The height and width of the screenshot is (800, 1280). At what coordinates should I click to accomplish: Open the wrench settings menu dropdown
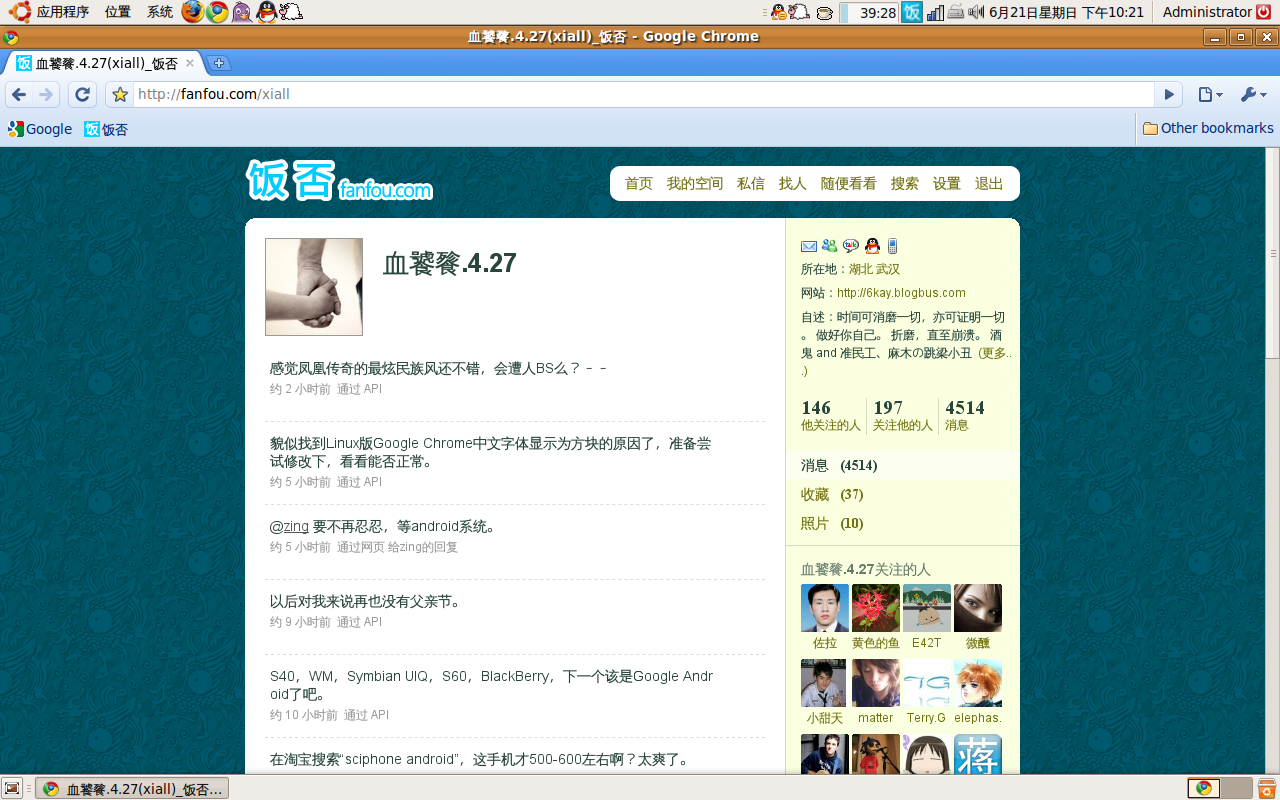click(x=1253, y=95)
